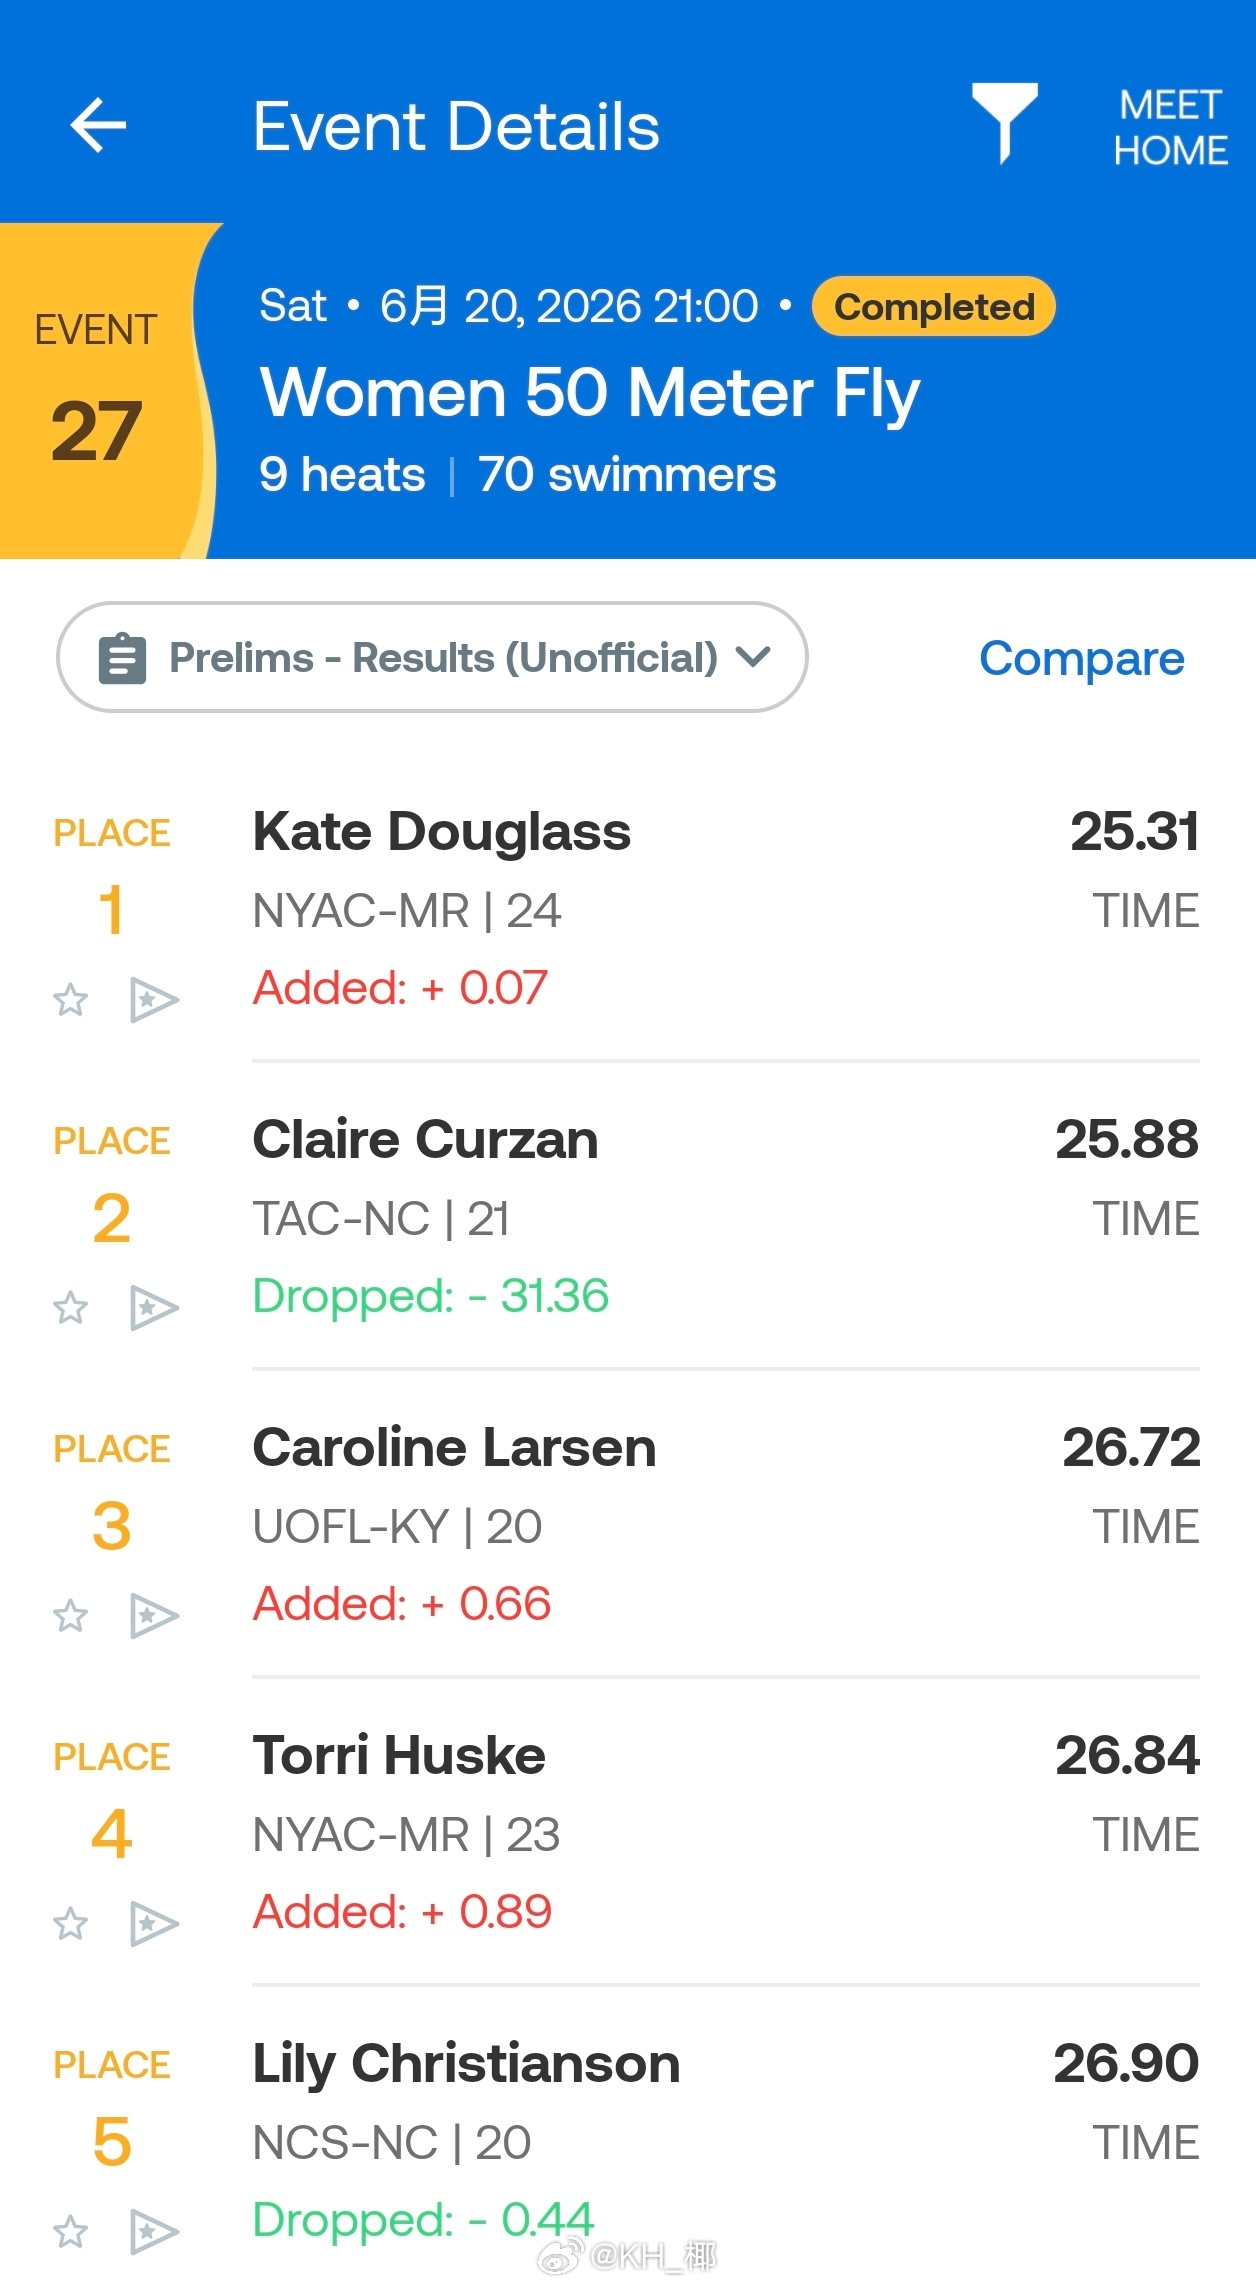
Task: Tap the team flag icon for Lily Christianson
Action: (x=154, y=2231)
